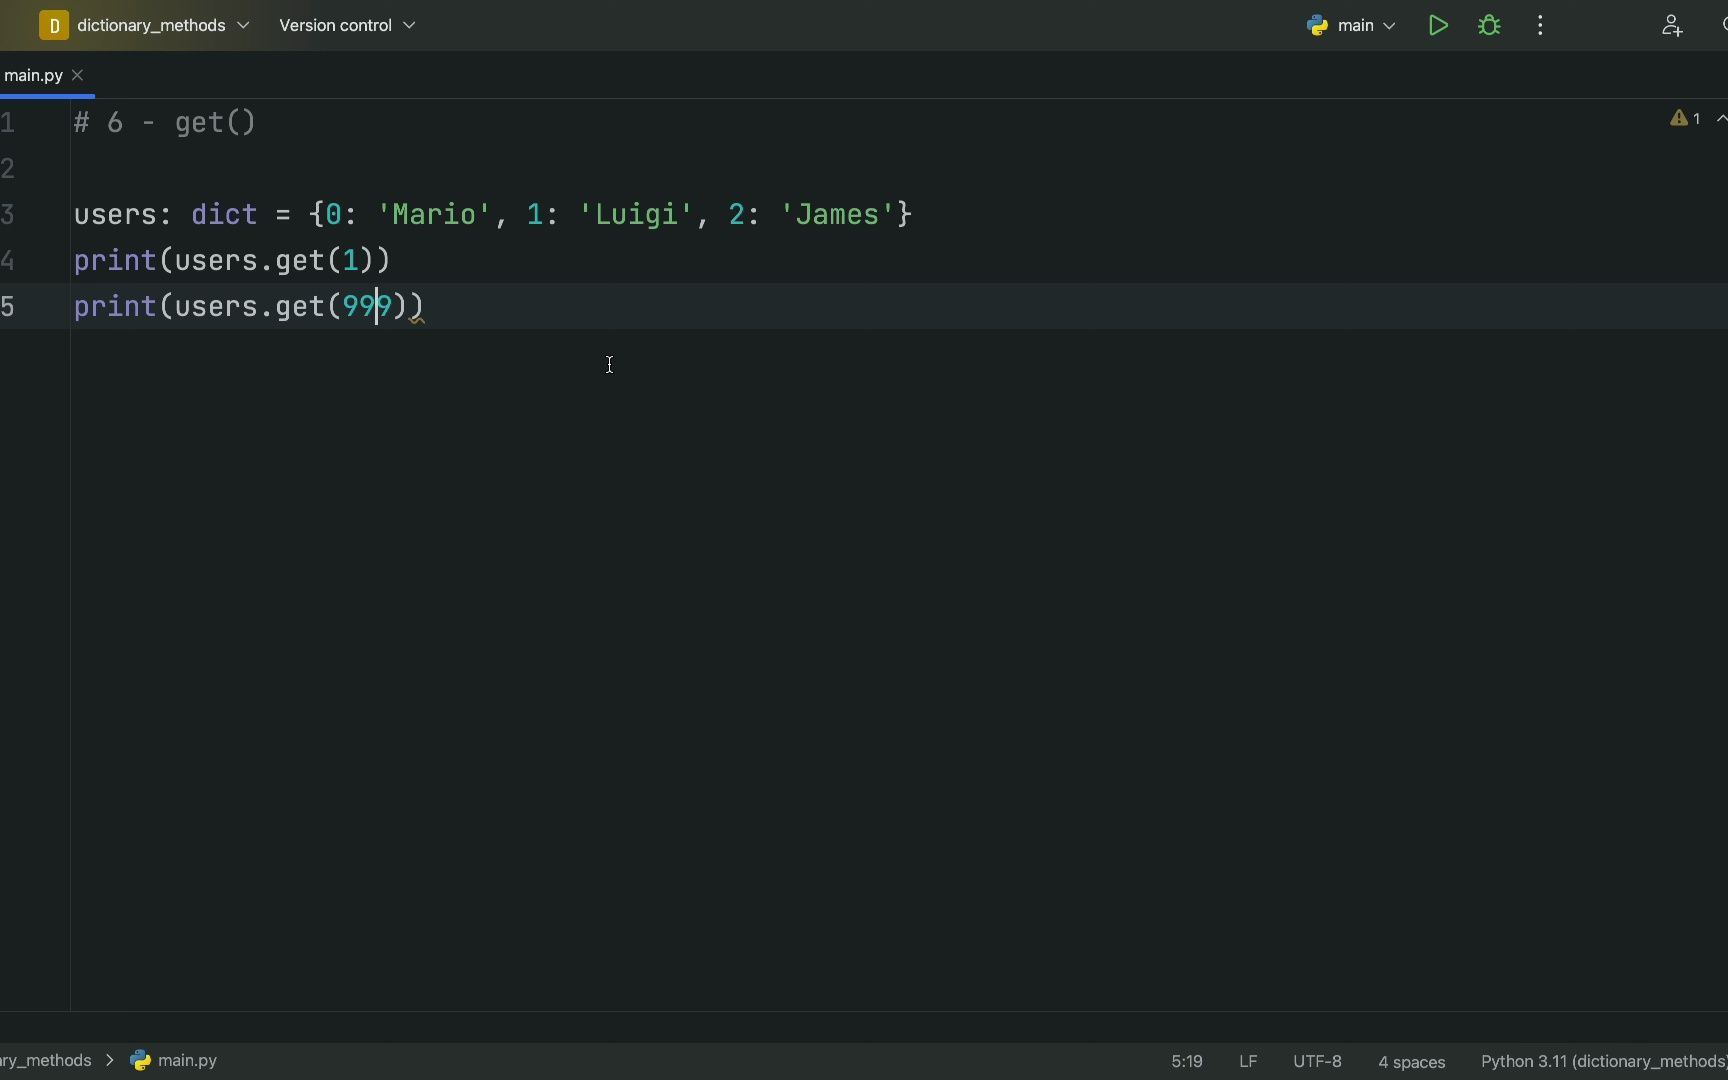Click the 'Luigi' string in the dictionary
Viewport: 1728px width, 1080px height.
tap(636, 214)
